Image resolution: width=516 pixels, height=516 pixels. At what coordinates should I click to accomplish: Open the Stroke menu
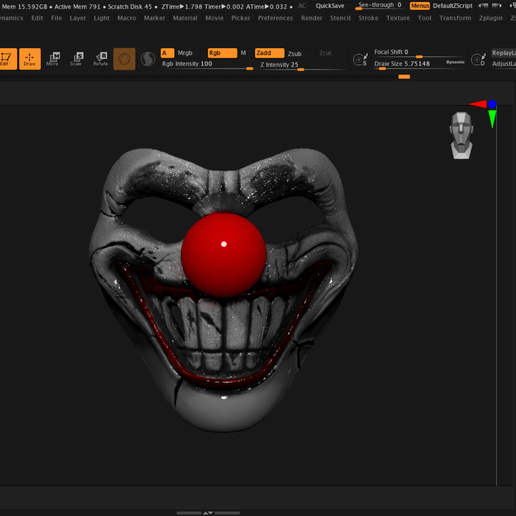(x=368, y=18)
